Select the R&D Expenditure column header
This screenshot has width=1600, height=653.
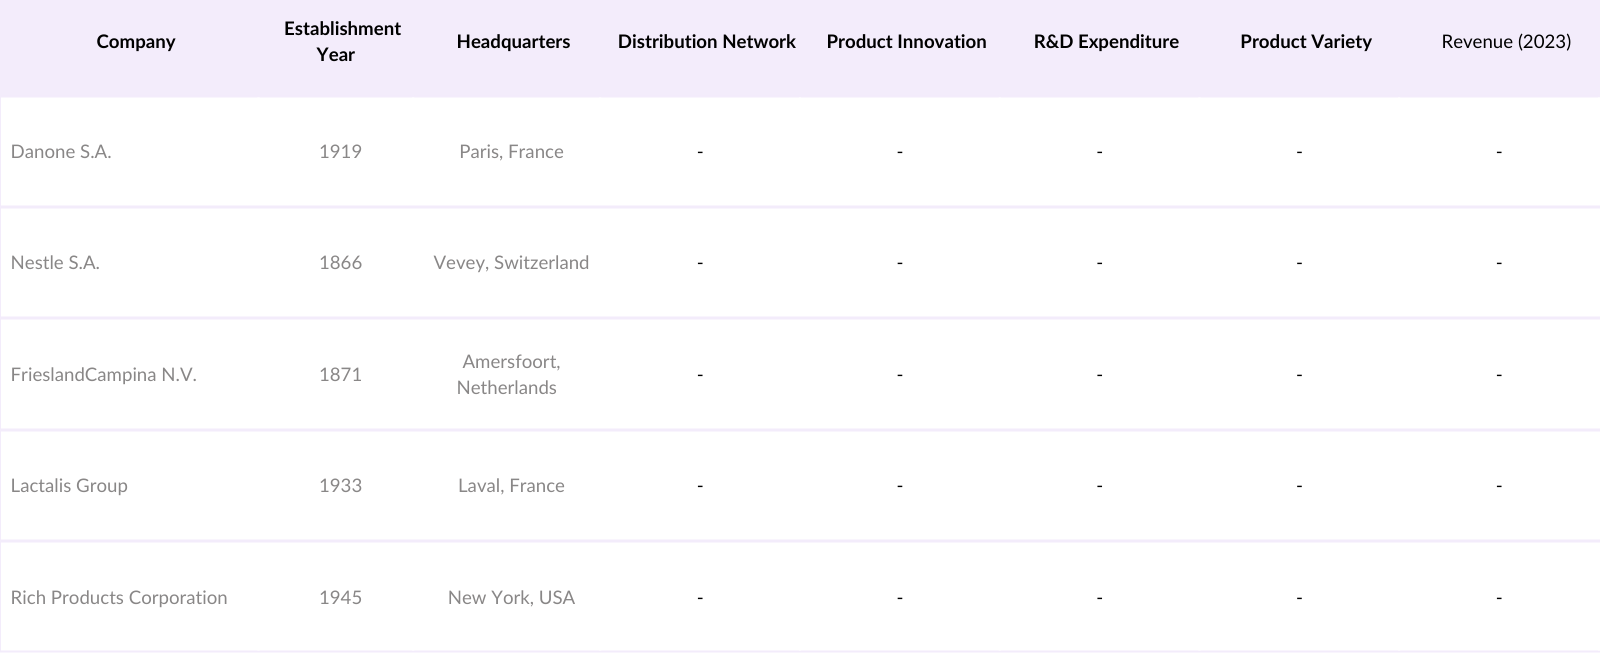[x=1106, y=42]
